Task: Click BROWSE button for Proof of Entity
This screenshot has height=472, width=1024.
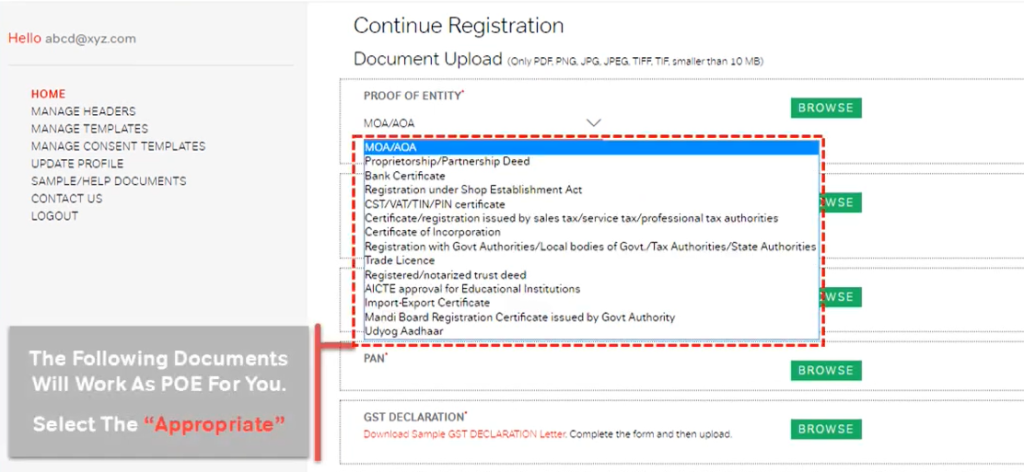Action: [826, 108]
